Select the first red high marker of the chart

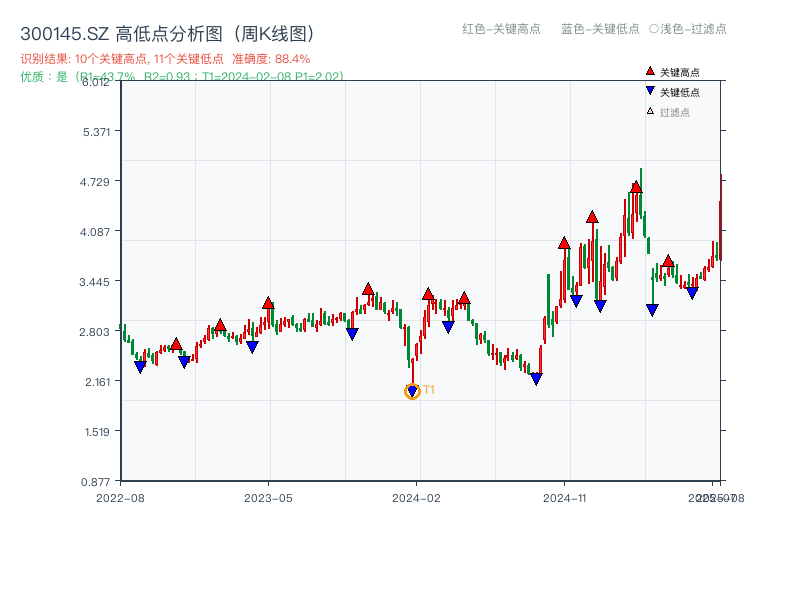[x=176, y=344]
